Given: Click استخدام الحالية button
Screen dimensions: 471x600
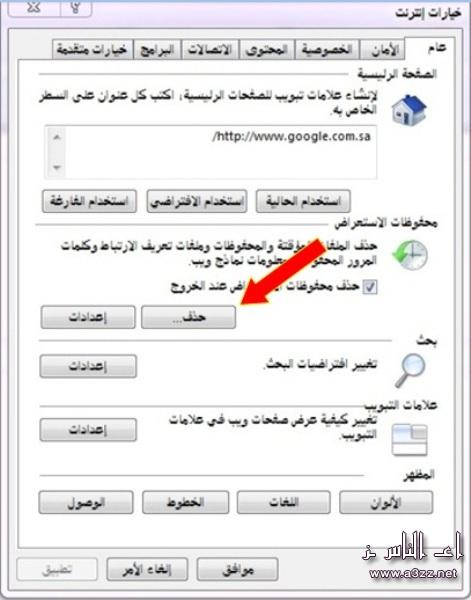Looking at the screenshot, I should (303, 201).
